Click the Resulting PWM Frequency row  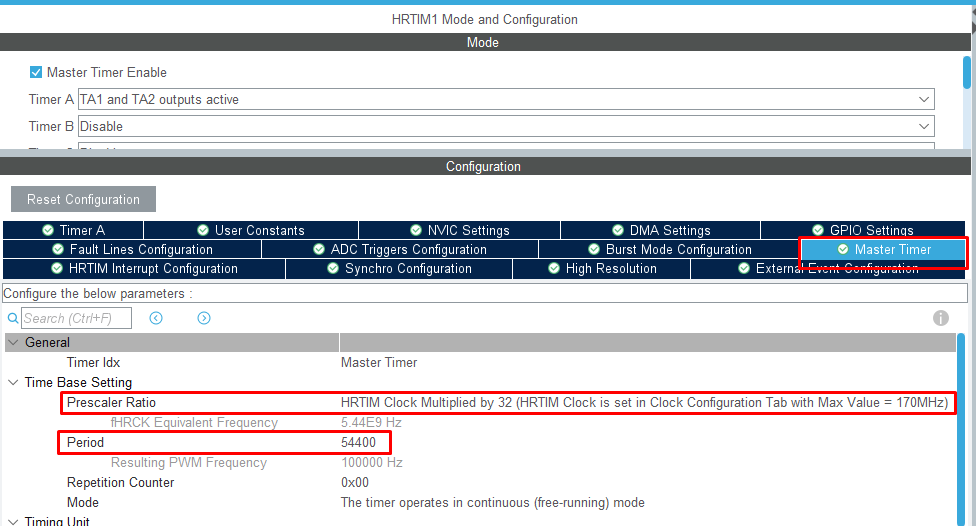[x=479, y=463]
